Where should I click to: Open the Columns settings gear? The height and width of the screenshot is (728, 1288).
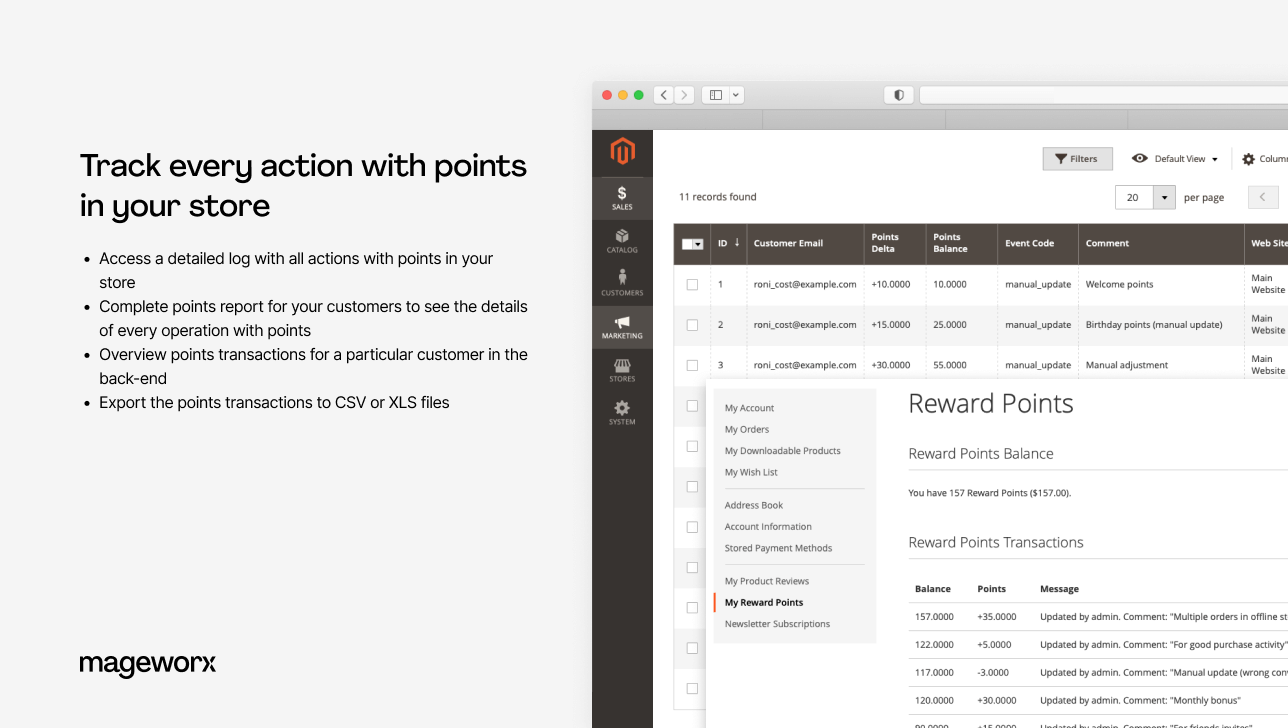[1249, 158]
